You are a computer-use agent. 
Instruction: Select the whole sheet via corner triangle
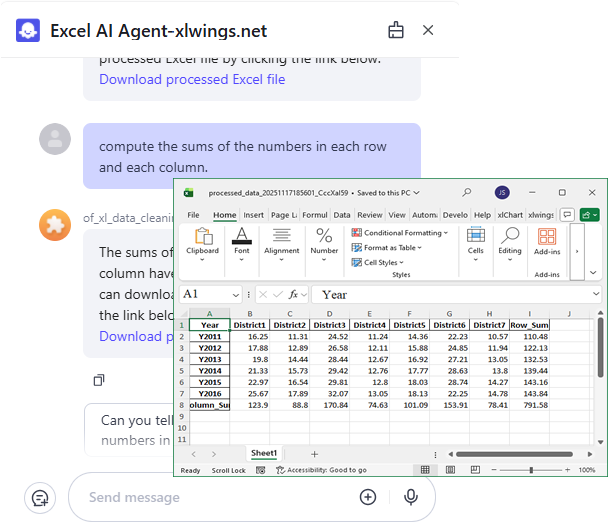coord(183,314)
